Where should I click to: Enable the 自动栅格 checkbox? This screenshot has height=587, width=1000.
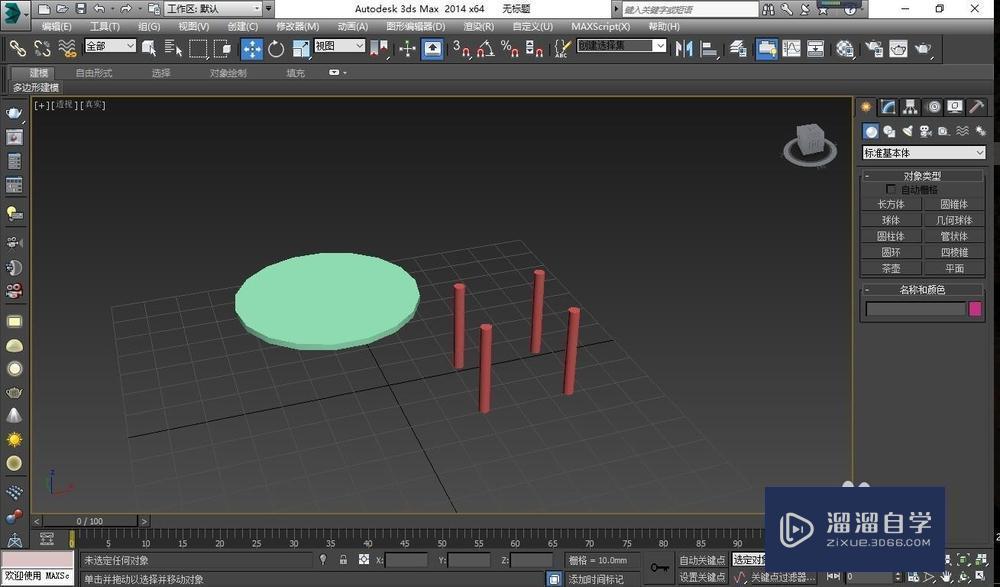(890, 189)
